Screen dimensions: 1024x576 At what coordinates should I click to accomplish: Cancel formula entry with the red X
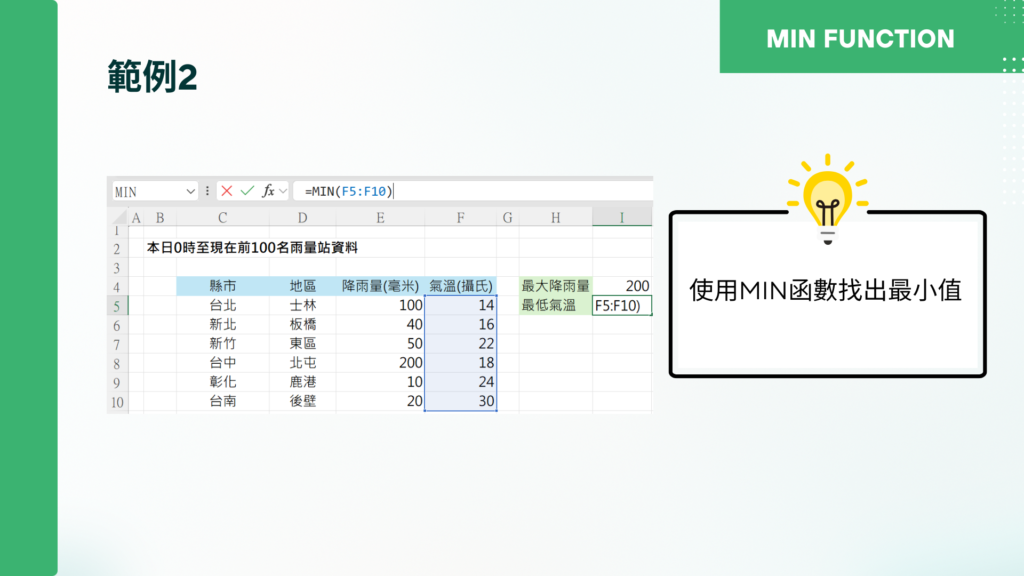227,191
